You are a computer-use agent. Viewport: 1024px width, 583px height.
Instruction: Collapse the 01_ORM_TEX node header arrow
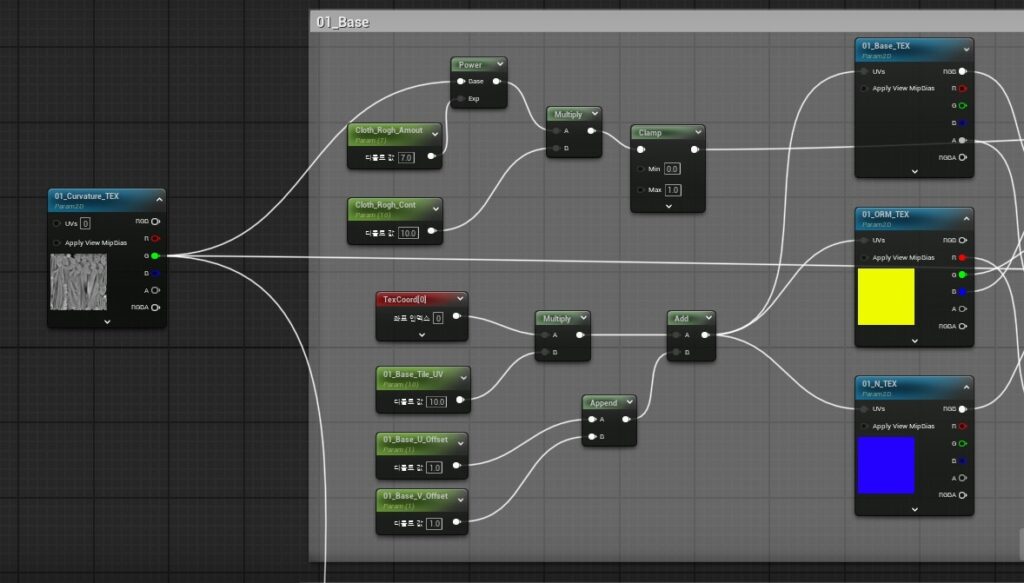tap(967, 218)
